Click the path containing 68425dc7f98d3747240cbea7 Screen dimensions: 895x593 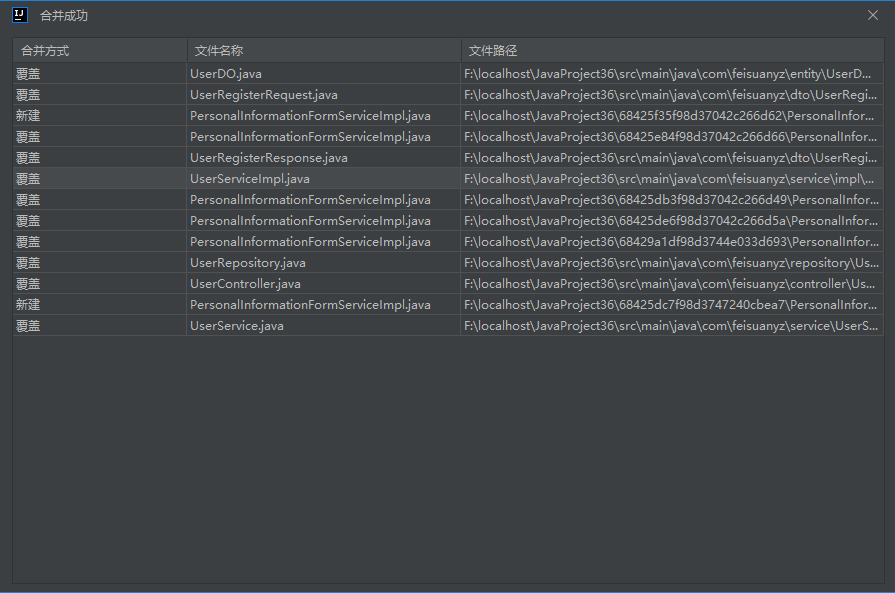click(671, 305)
